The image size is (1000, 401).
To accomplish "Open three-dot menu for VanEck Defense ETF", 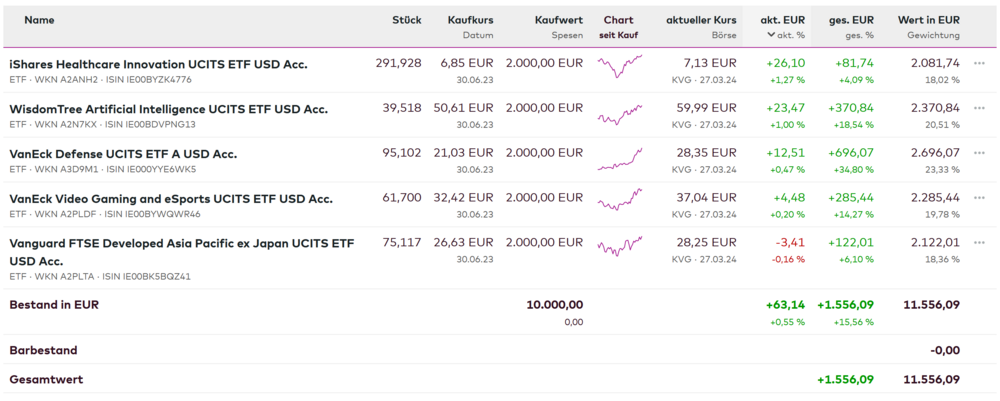I will click(x=979, y=153).
